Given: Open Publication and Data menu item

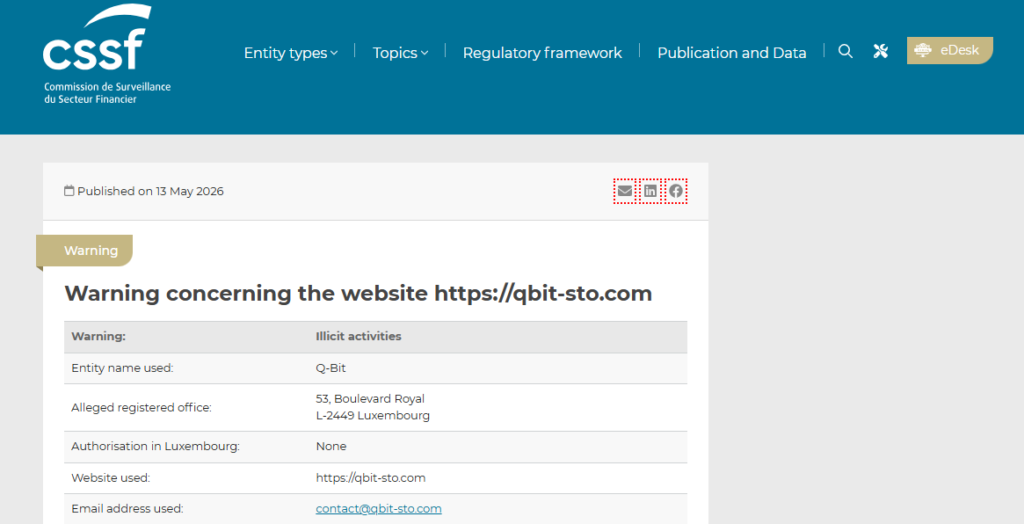Looking at the screenshot, I should pyautogui.click(x=731, y=53).
